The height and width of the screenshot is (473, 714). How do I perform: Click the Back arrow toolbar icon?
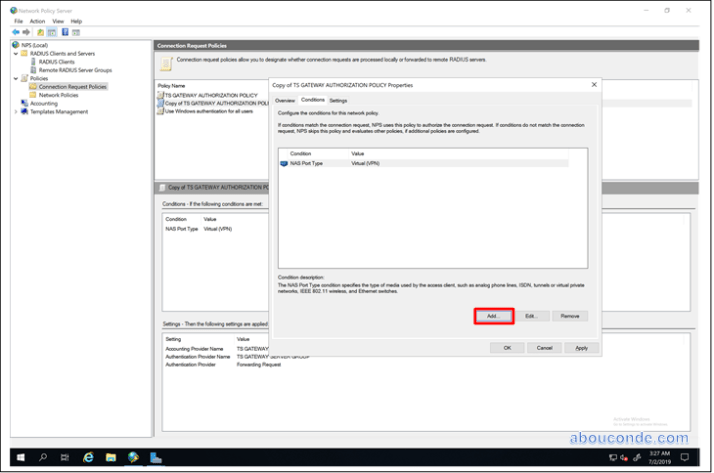point(18,32)
